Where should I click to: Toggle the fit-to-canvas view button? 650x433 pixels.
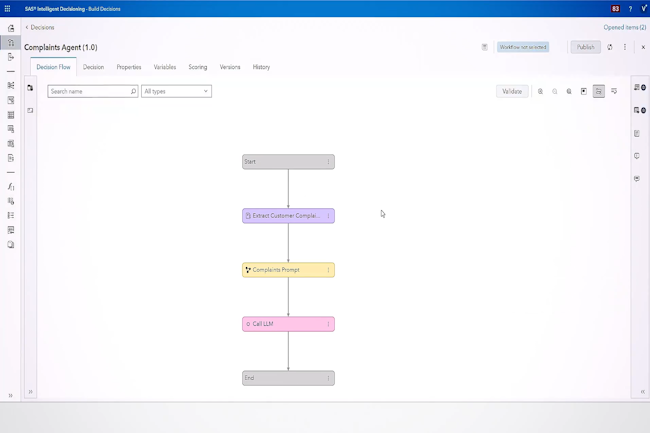584,91
